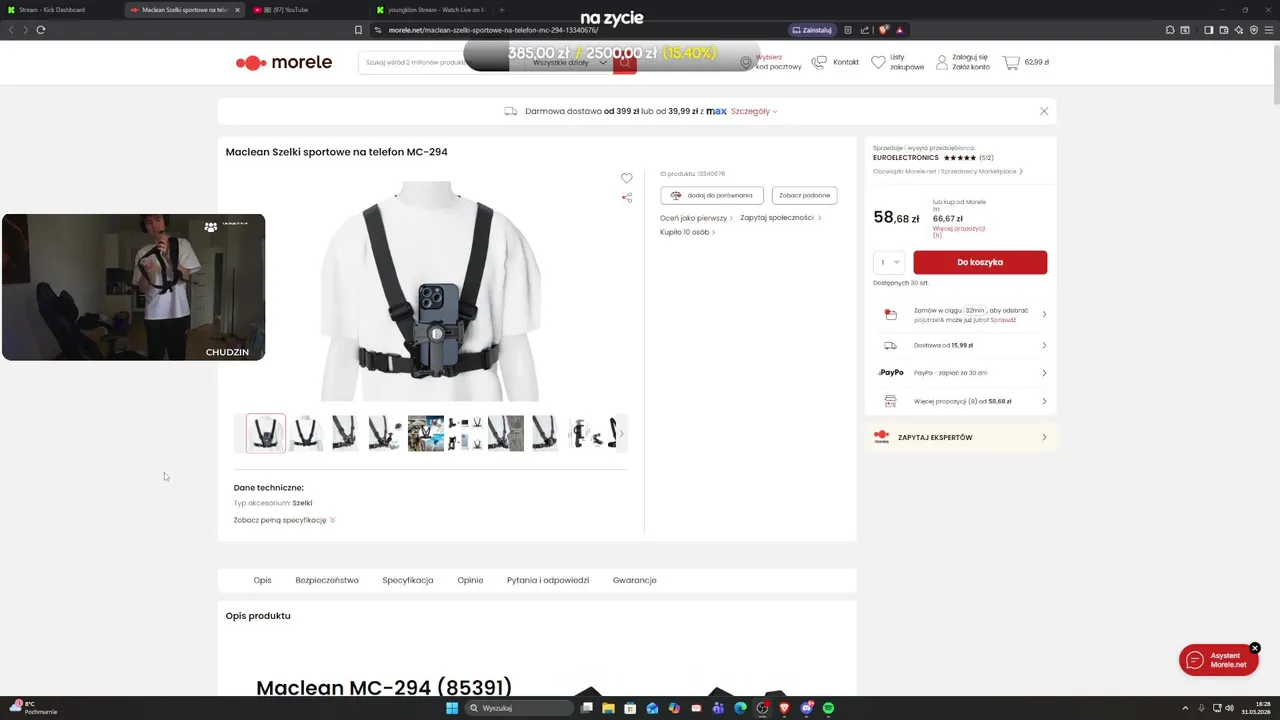Screen dimensions: 1280x720
Task: Open new browser tab with plus
Action: pos(502,9)
